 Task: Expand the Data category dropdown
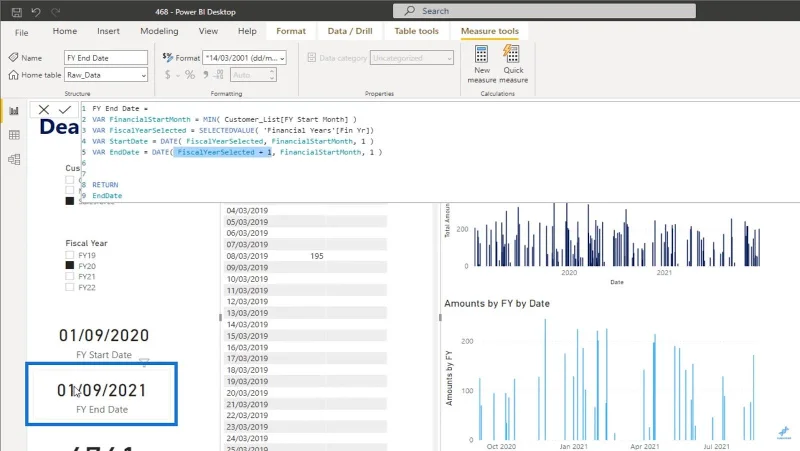point(412,58)
